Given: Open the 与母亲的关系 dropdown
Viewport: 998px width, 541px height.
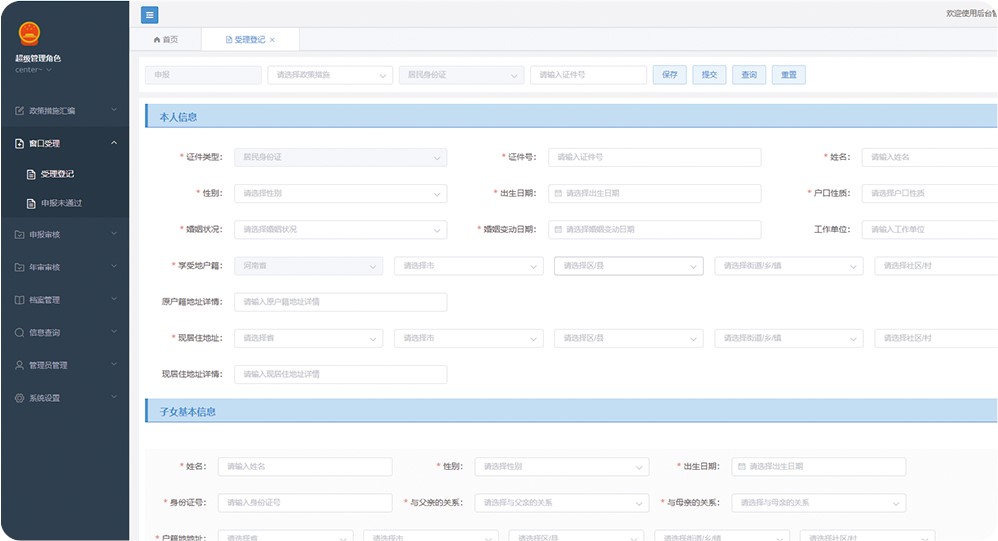Looking at the screenshot, I should tap(819, 503).
